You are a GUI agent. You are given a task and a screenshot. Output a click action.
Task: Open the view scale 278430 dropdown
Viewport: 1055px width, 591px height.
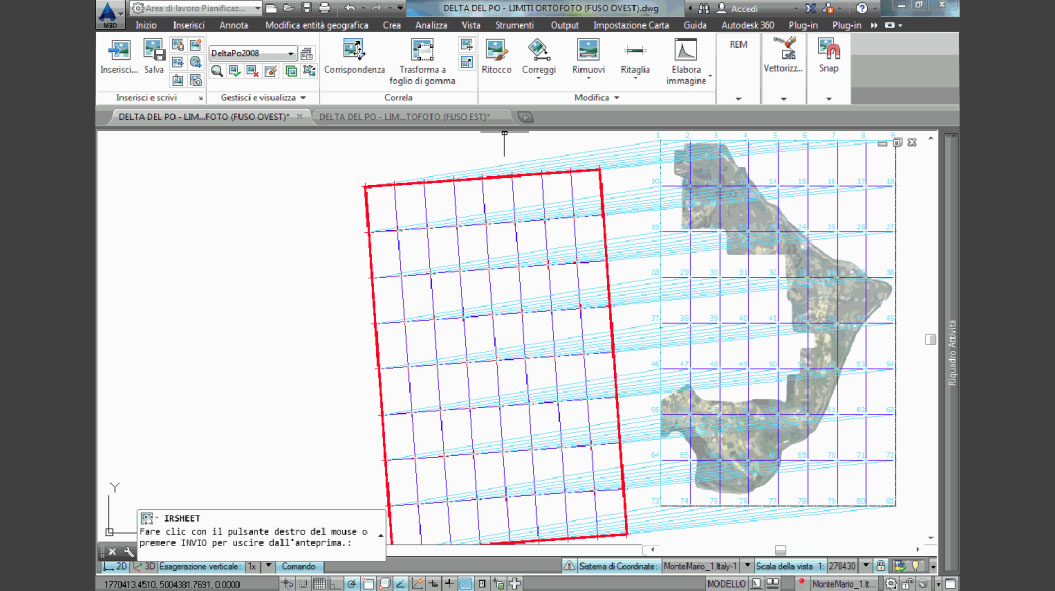coord(866,566)
